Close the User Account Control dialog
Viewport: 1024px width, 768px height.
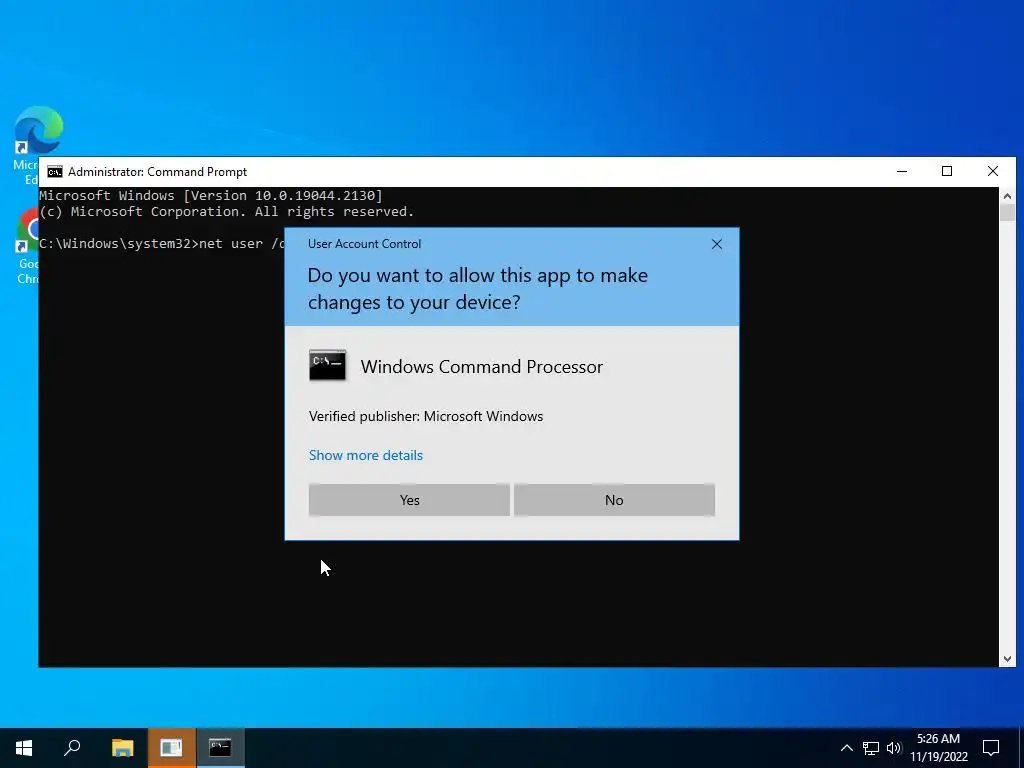pos(716,244)
